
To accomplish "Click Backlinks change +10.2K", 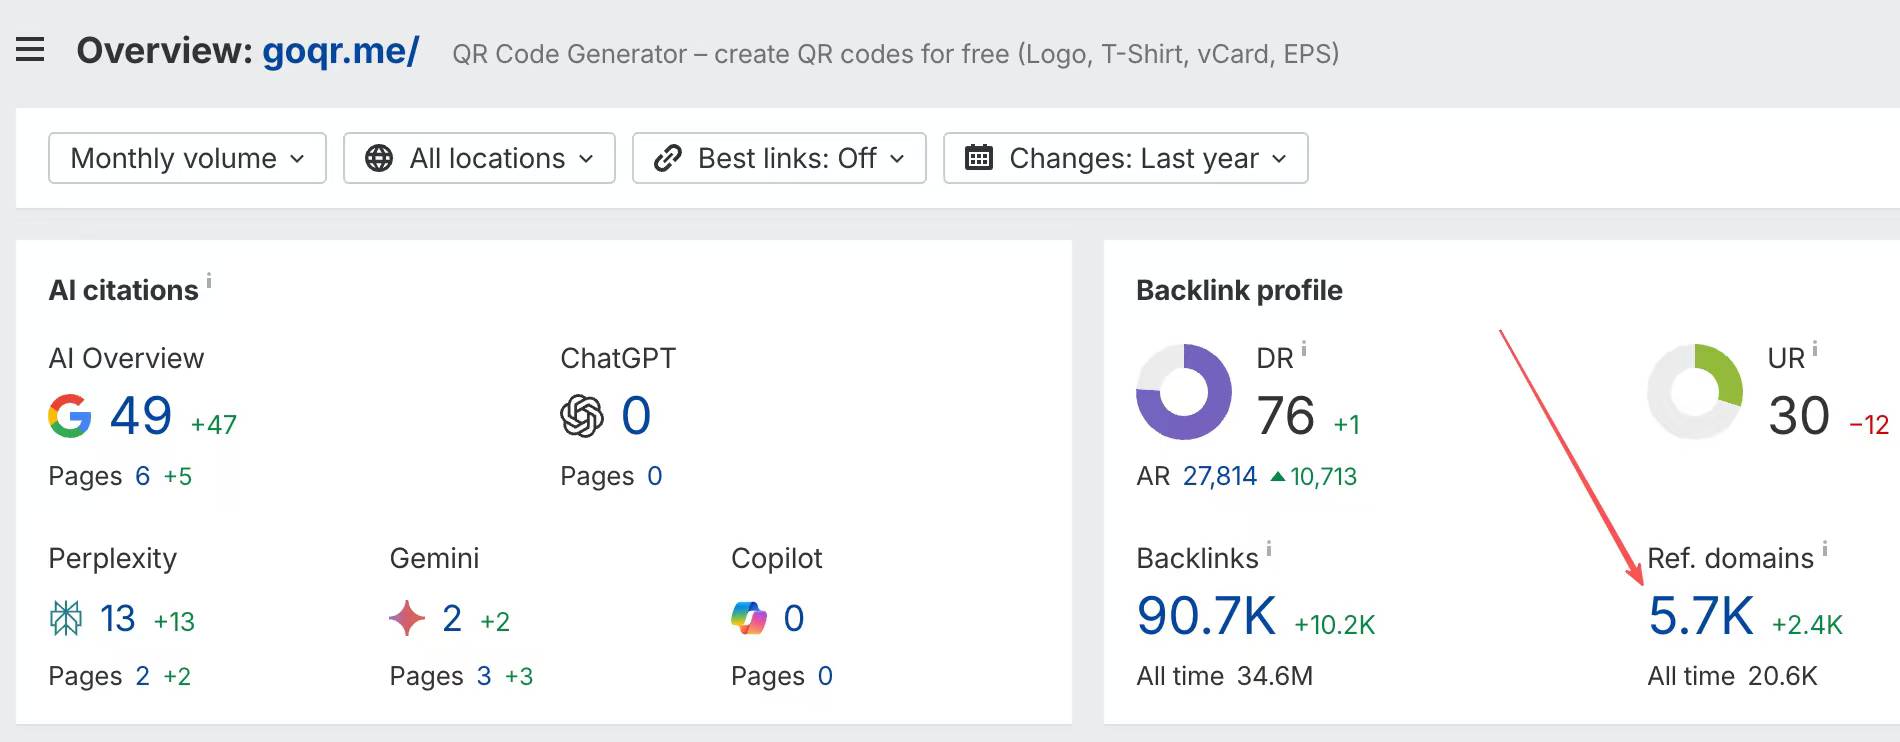I will point(1335,625).
